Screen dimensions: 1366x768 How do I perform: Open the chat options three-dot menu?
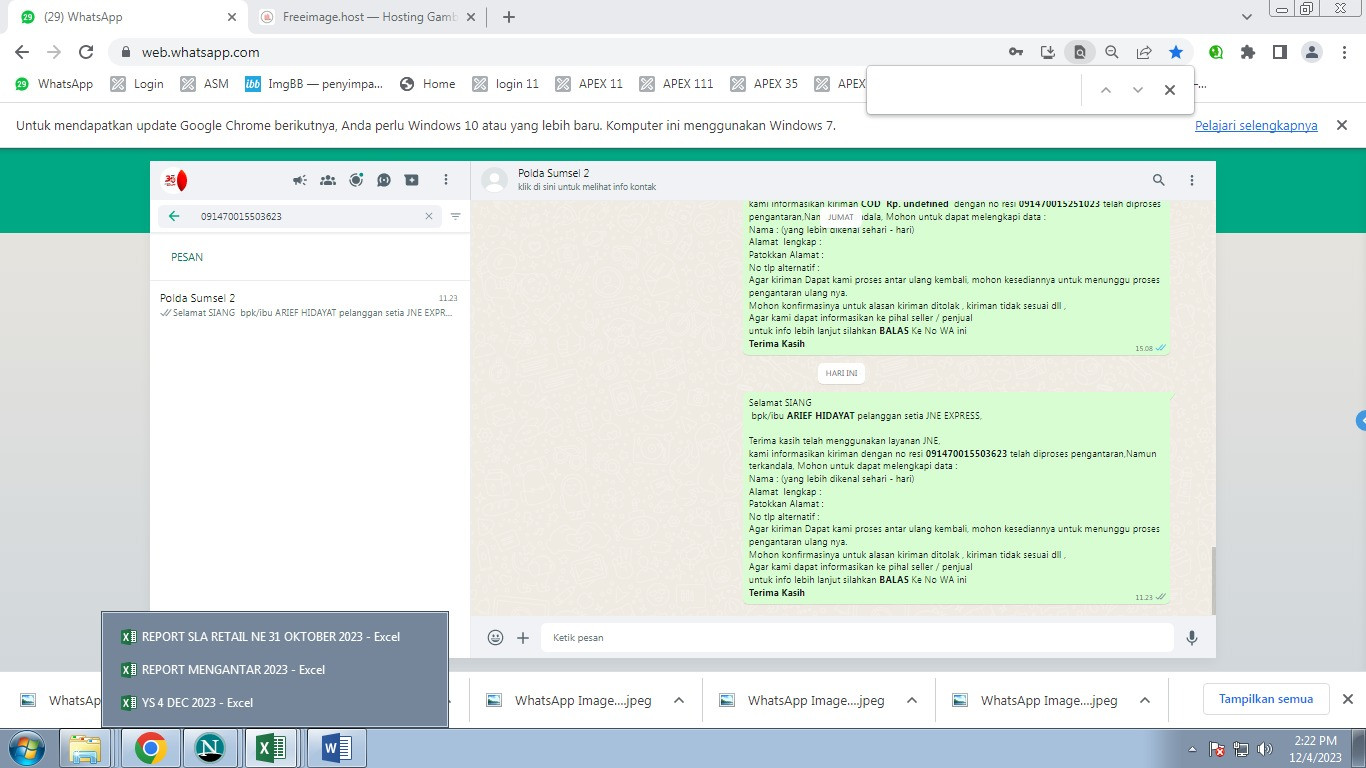1192,180
